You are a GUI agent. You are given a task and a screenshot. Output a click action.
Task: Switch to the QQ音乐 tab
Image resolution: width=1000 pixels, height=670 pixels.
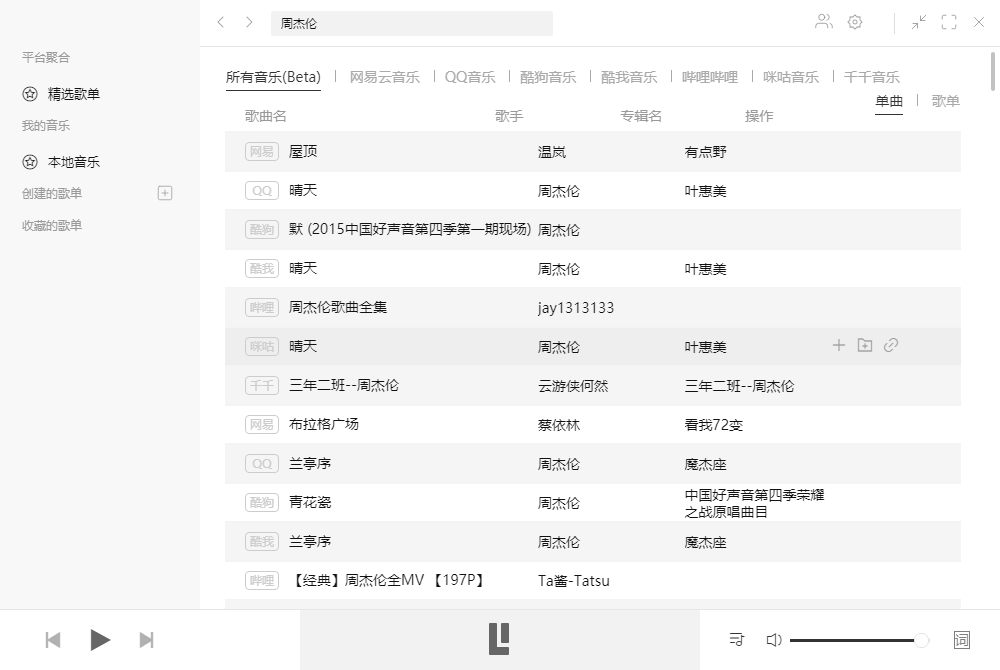(470, 76)
